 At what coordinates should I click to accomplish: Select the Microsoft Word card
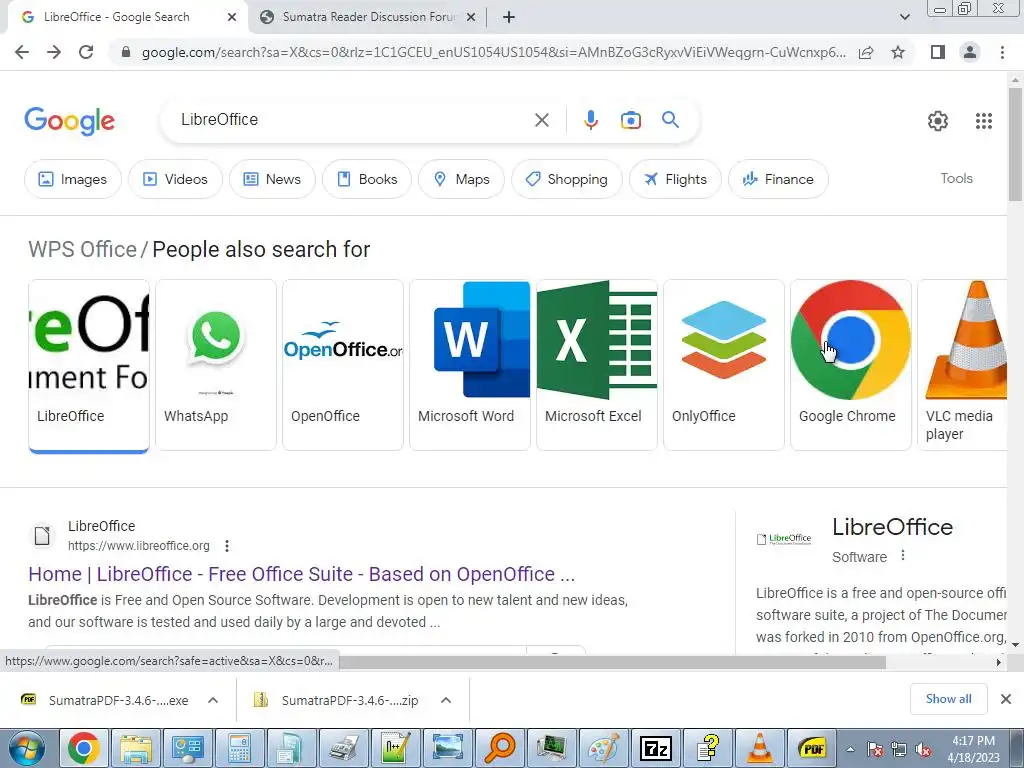coord(470,365)
